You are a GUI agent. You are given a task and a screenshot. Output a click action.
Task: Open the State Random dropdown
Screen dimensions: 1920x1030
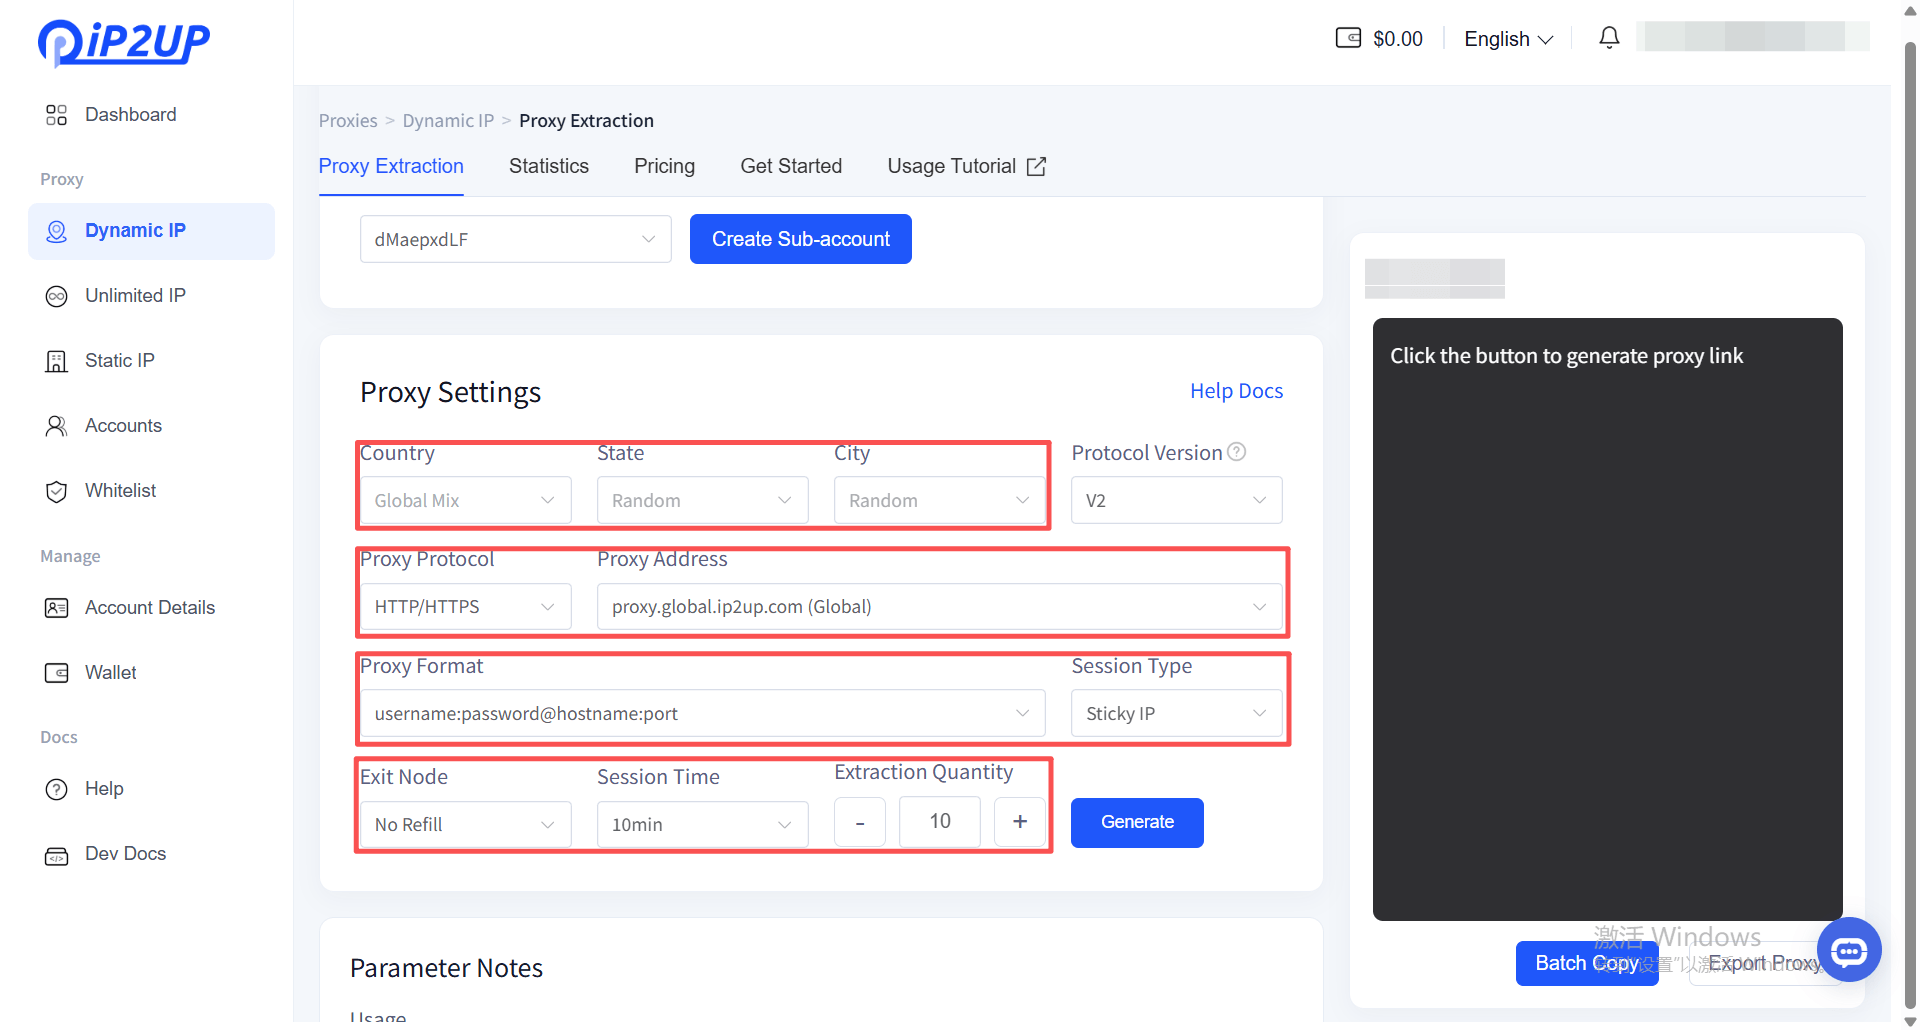pos(702,500)
